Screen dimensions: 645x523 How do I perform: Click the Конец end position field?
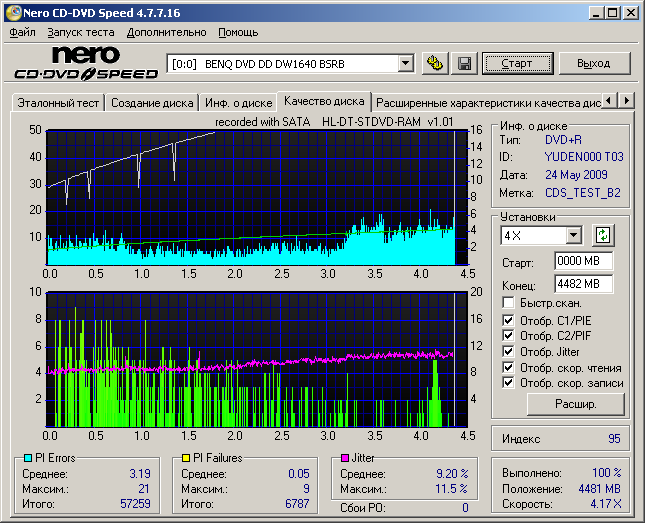pos(583,284)
